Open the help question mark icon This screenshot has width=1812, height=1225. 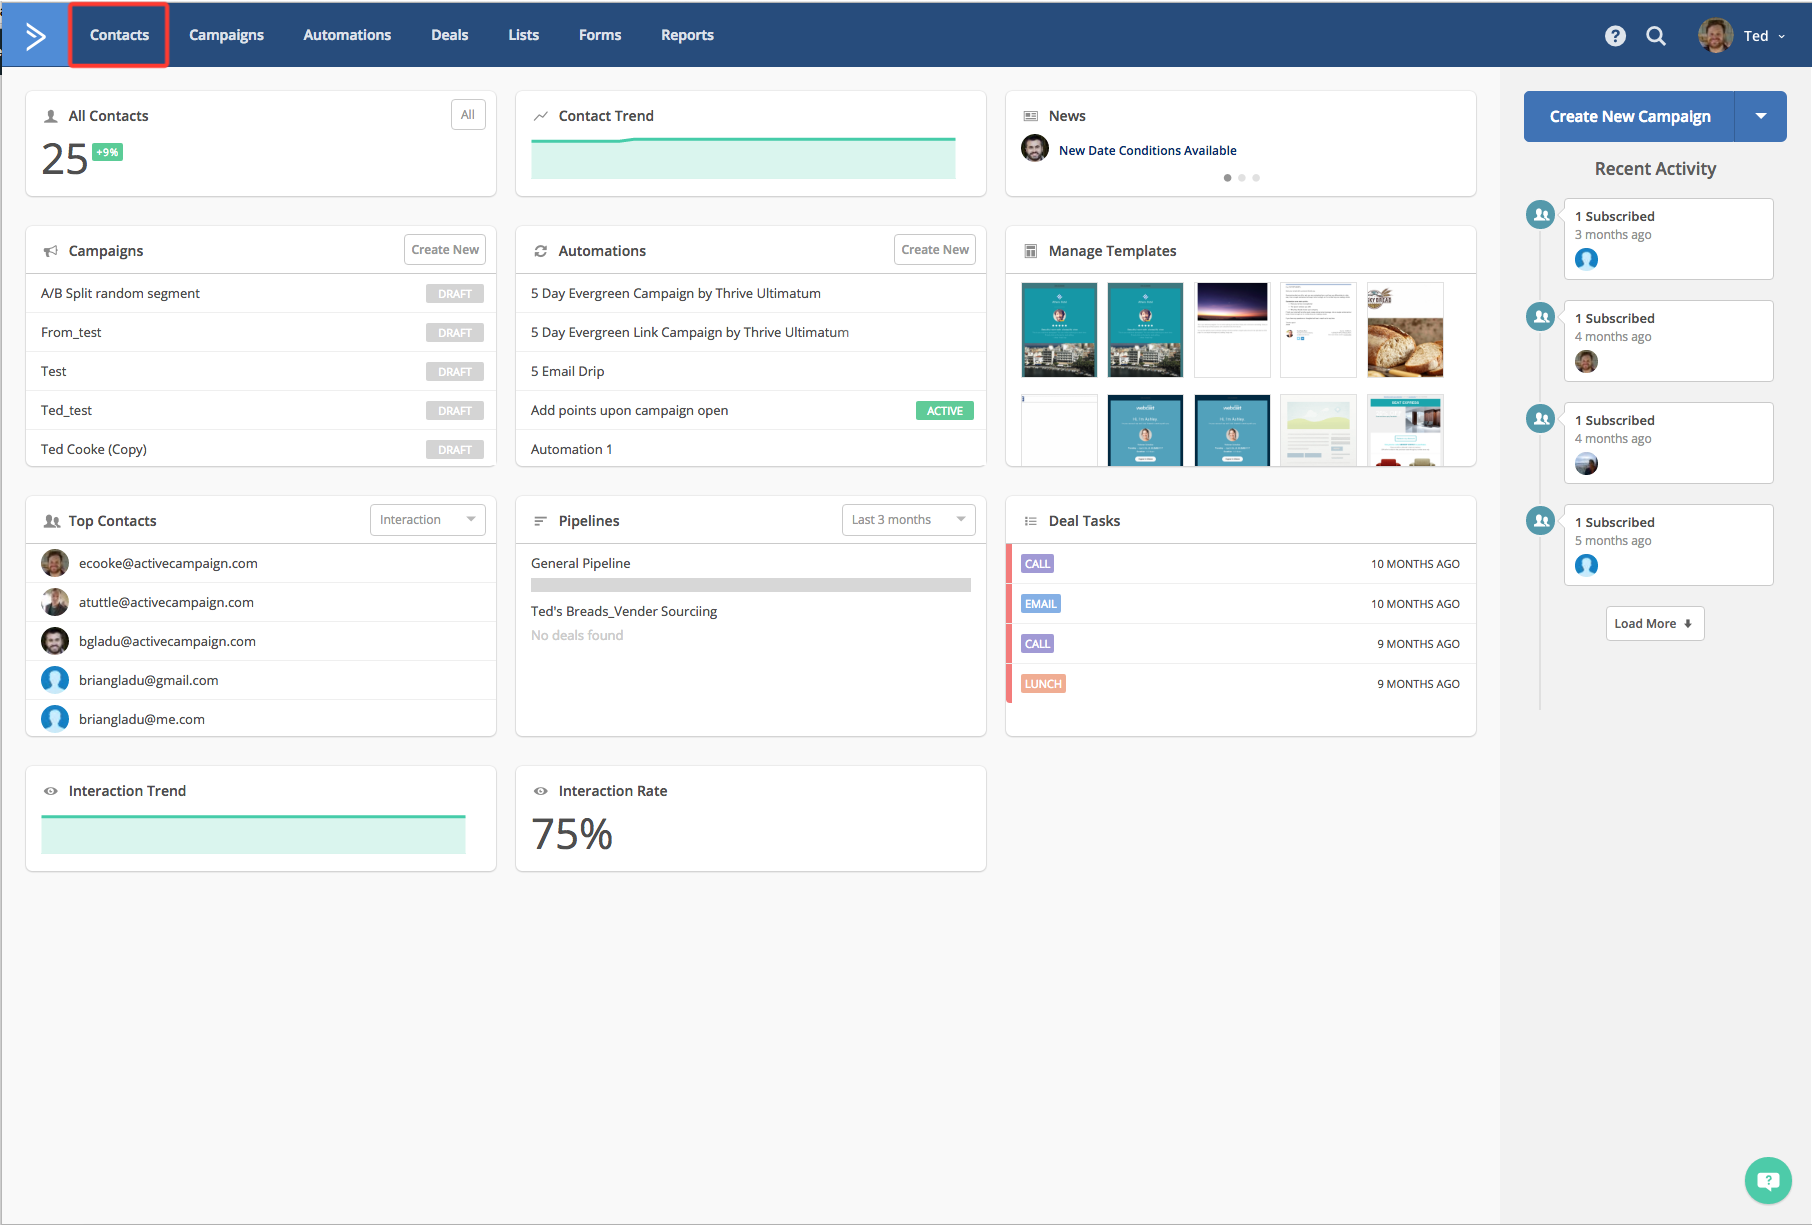click(x=1614, y=36)
